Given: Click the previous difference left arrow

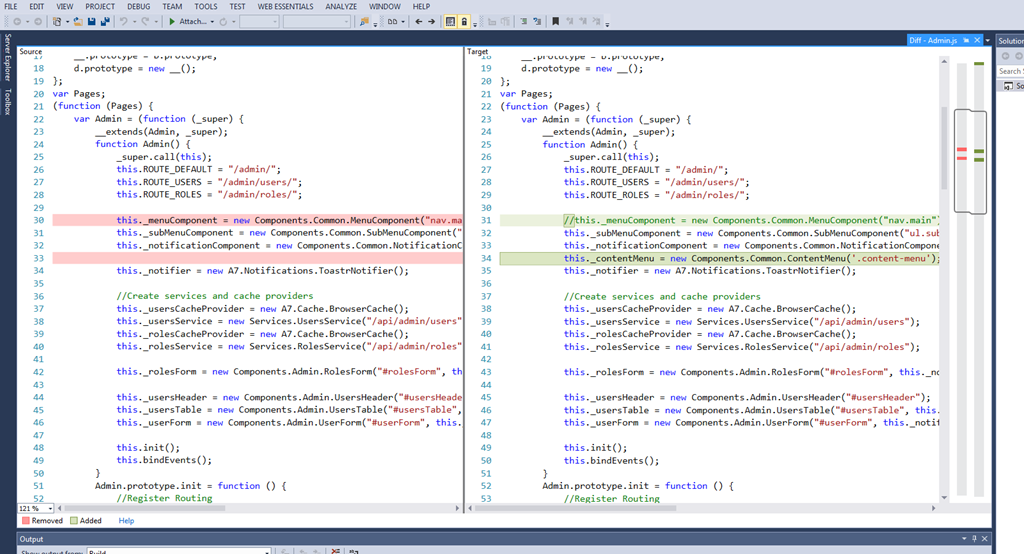Looking at the screenshot, I should [419, 22].
